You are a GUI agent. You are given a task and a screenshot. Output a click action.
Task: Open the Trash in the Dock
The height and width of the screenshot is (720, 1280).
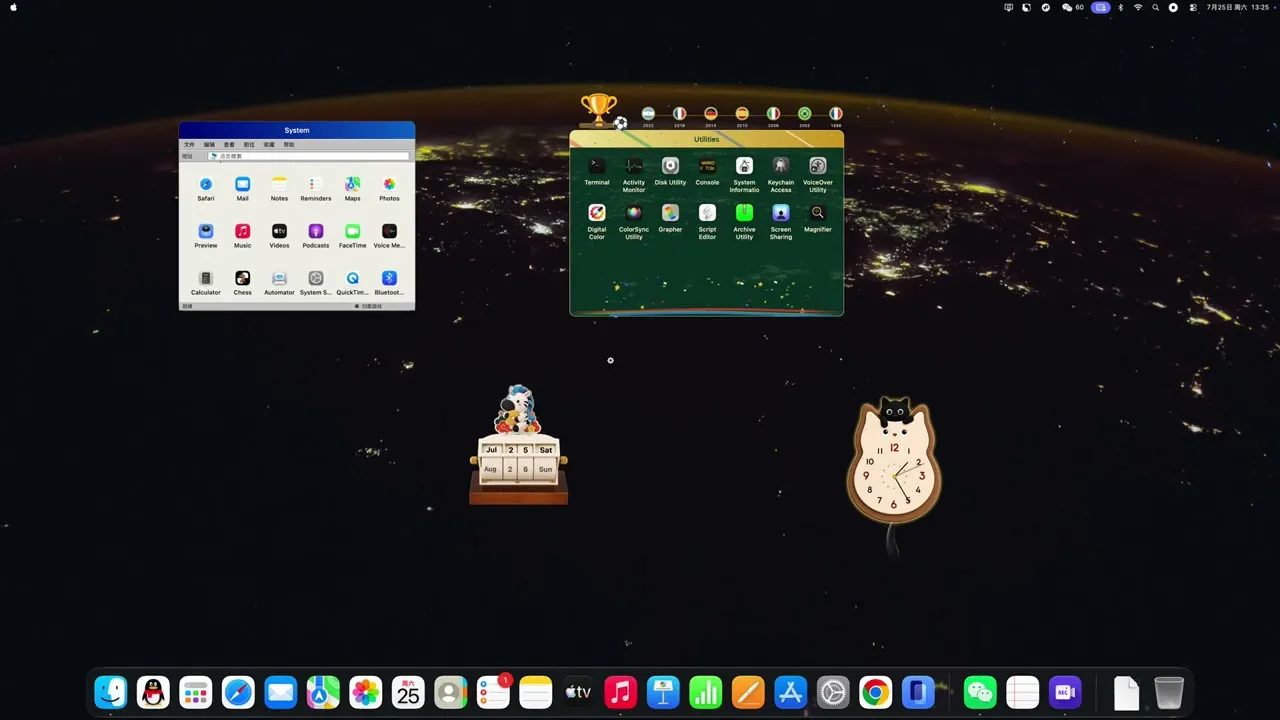tap(1169, 692)
